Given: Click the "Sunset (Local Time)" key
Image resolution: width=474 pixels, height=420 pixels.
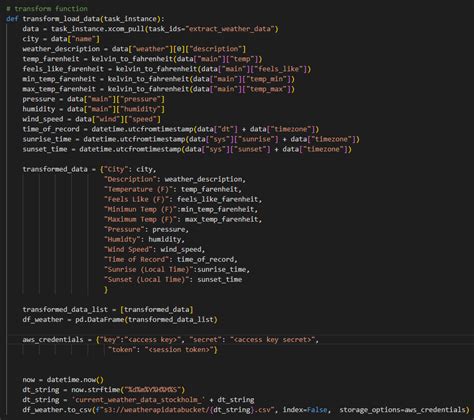Looking at the screenshot, I should click(146, 279).
